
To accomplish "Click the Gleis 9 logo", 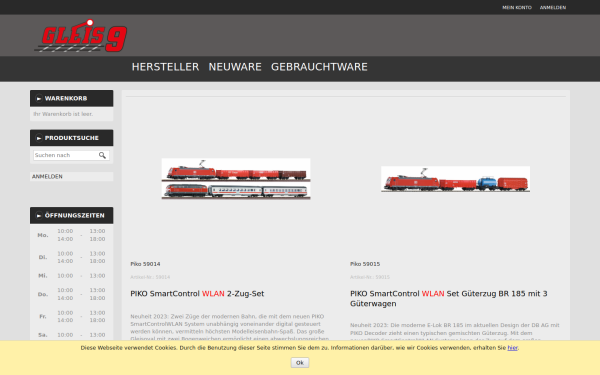I will pyautogui.click(x=81, y=36).
